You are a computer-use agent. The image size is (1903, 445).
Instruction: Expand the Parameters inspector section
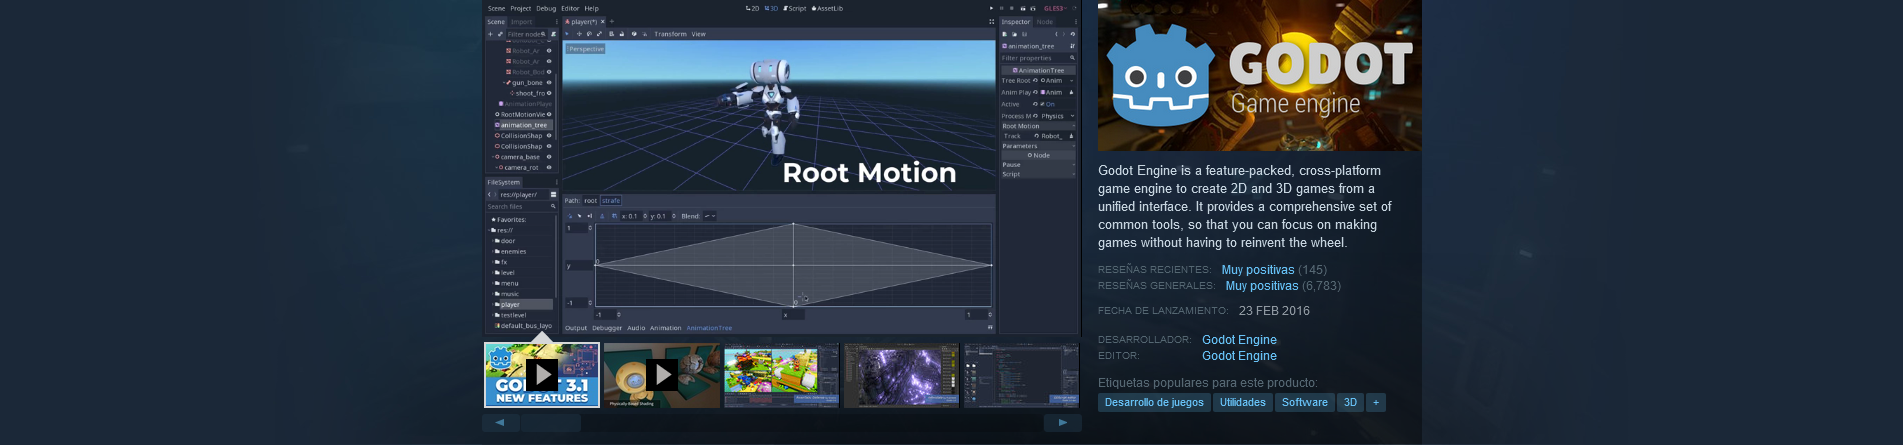click(1038, 146)
